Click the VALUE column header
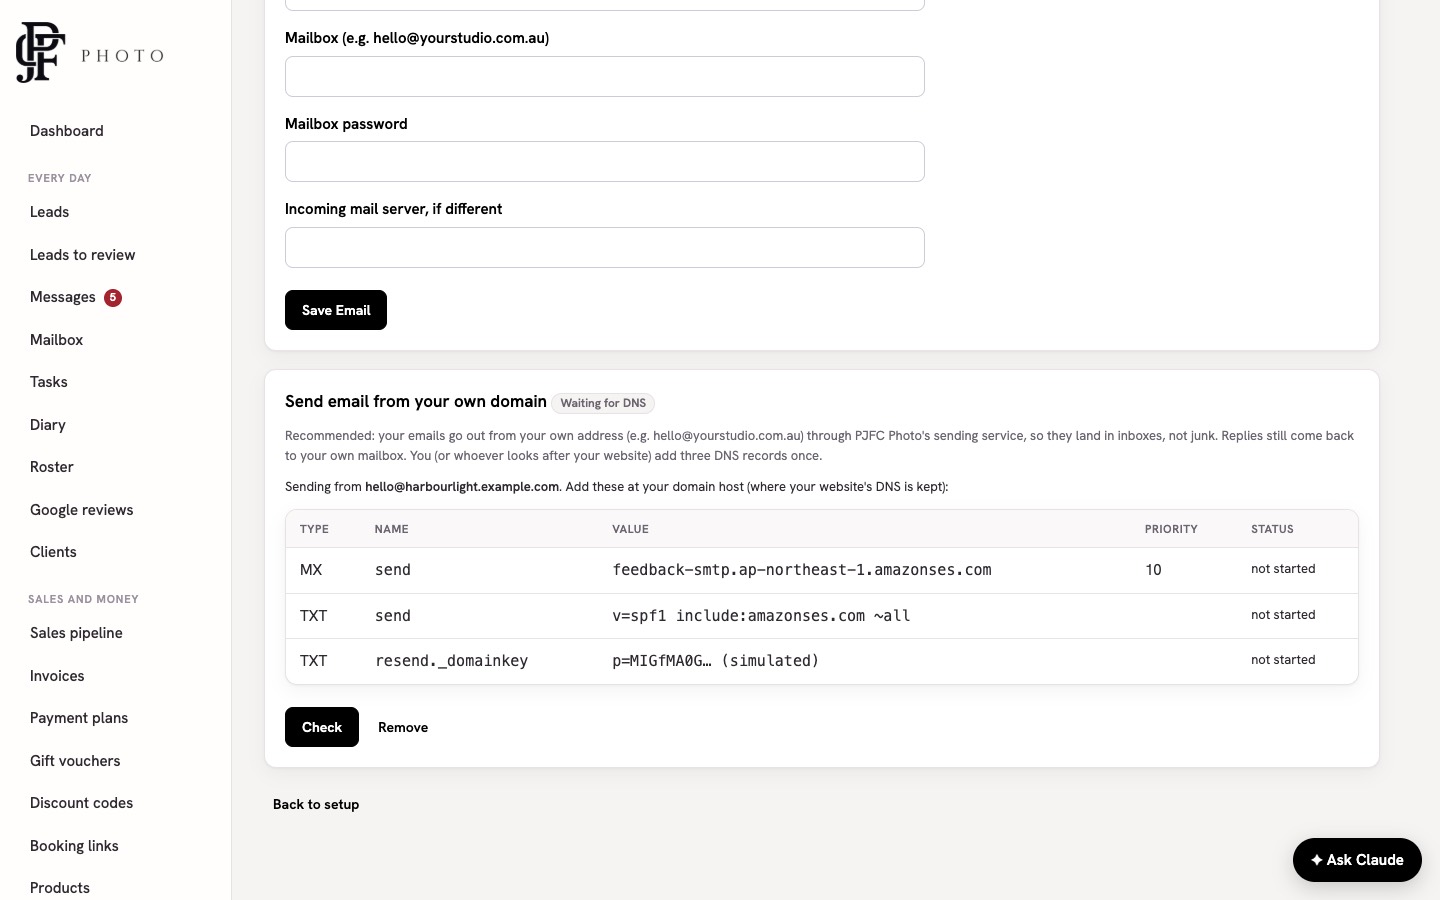 tap(630, 529)
